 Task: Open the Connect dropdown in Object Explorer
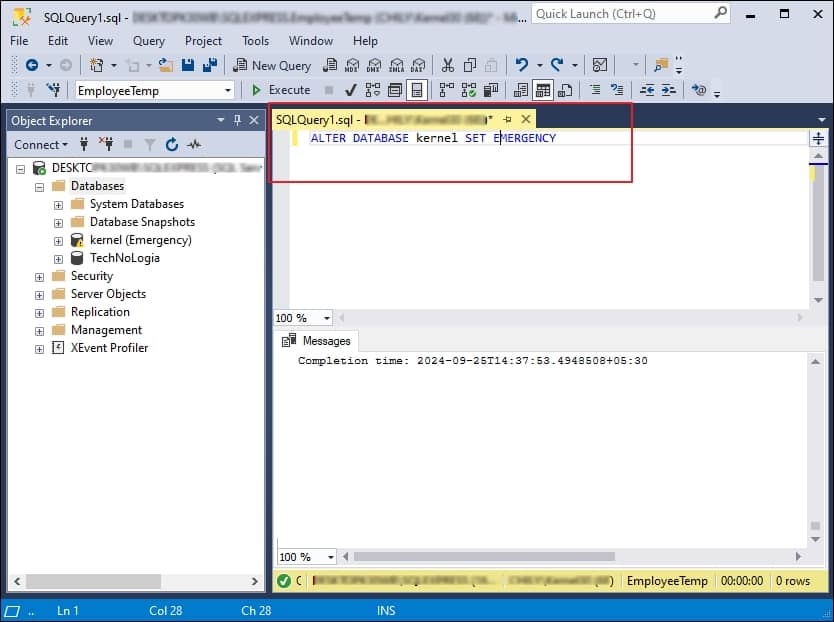[x=41, y=145]
